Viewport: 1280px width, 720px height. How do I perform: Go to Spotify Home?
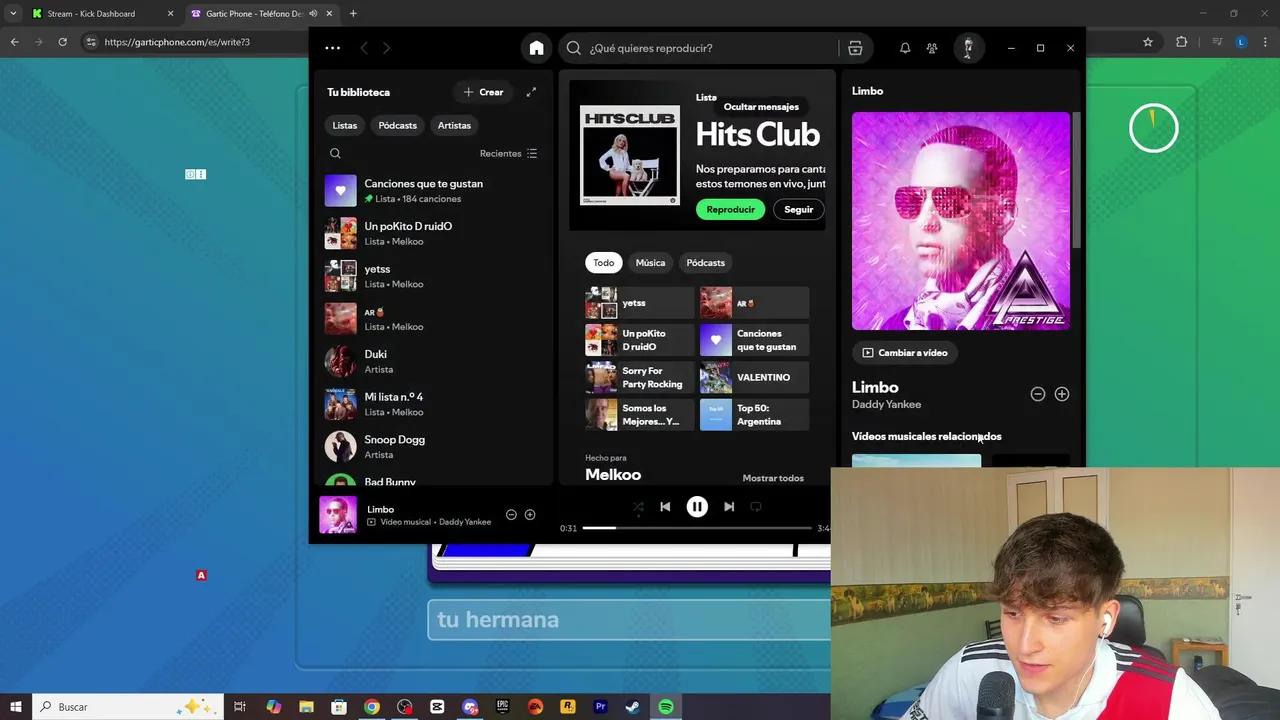537,48
